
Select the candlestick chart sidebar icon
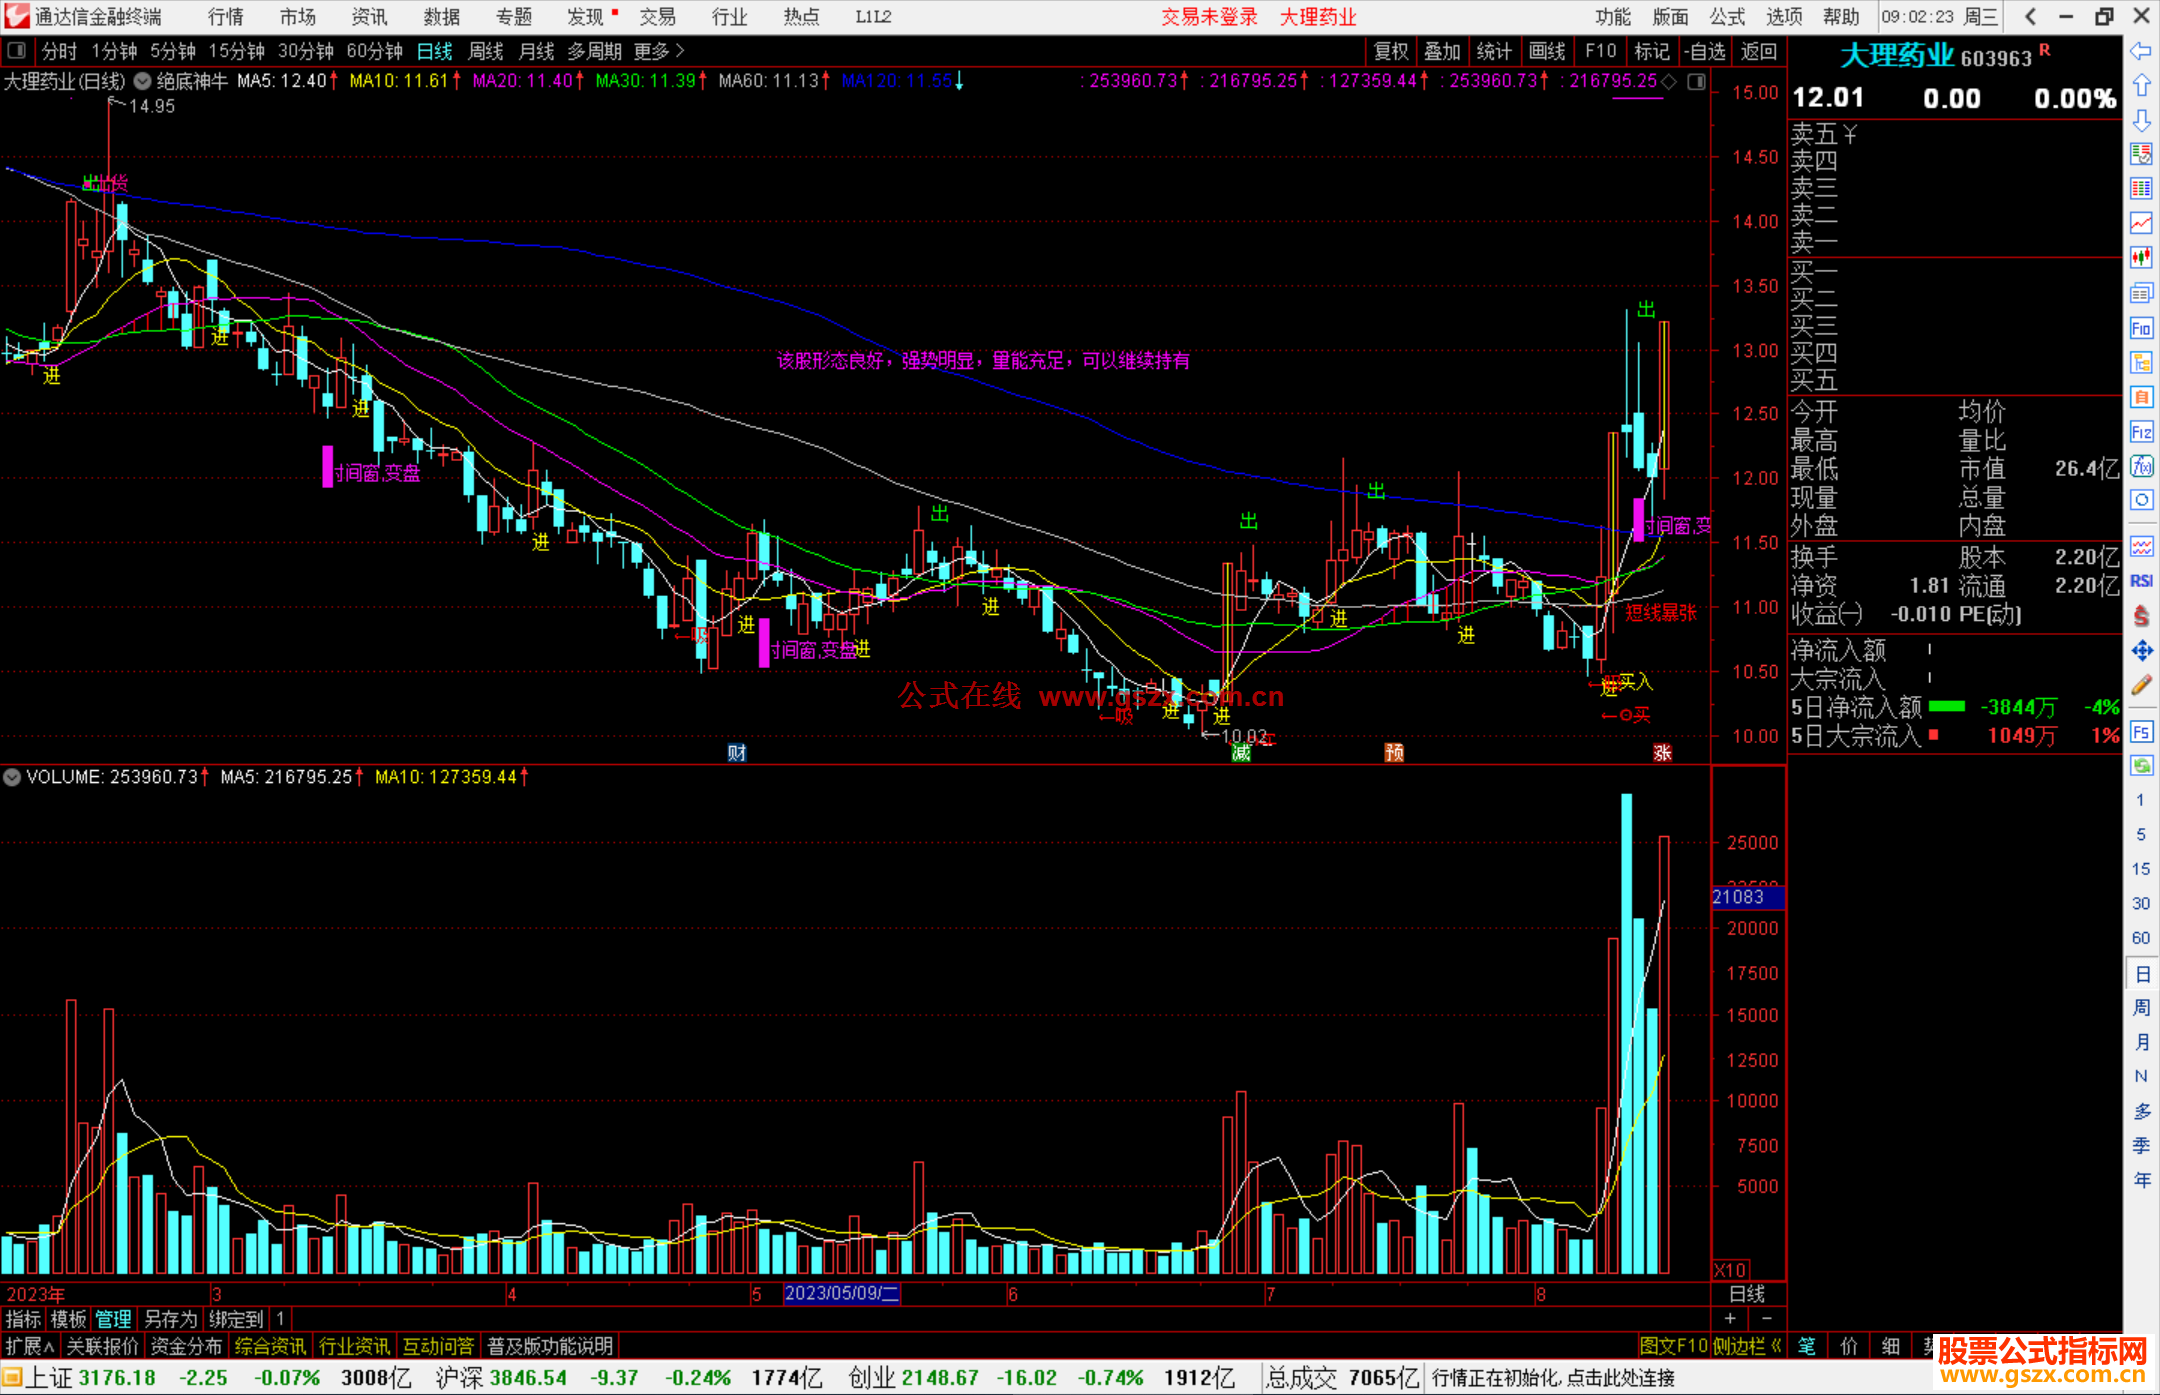click(x=2141, y=258)
